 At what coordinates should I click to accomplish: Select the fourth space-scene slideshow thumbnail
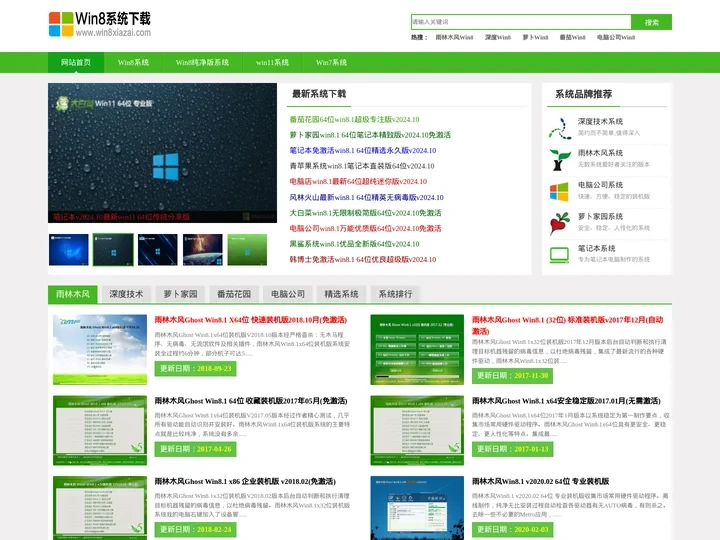(x=202, y=250)
